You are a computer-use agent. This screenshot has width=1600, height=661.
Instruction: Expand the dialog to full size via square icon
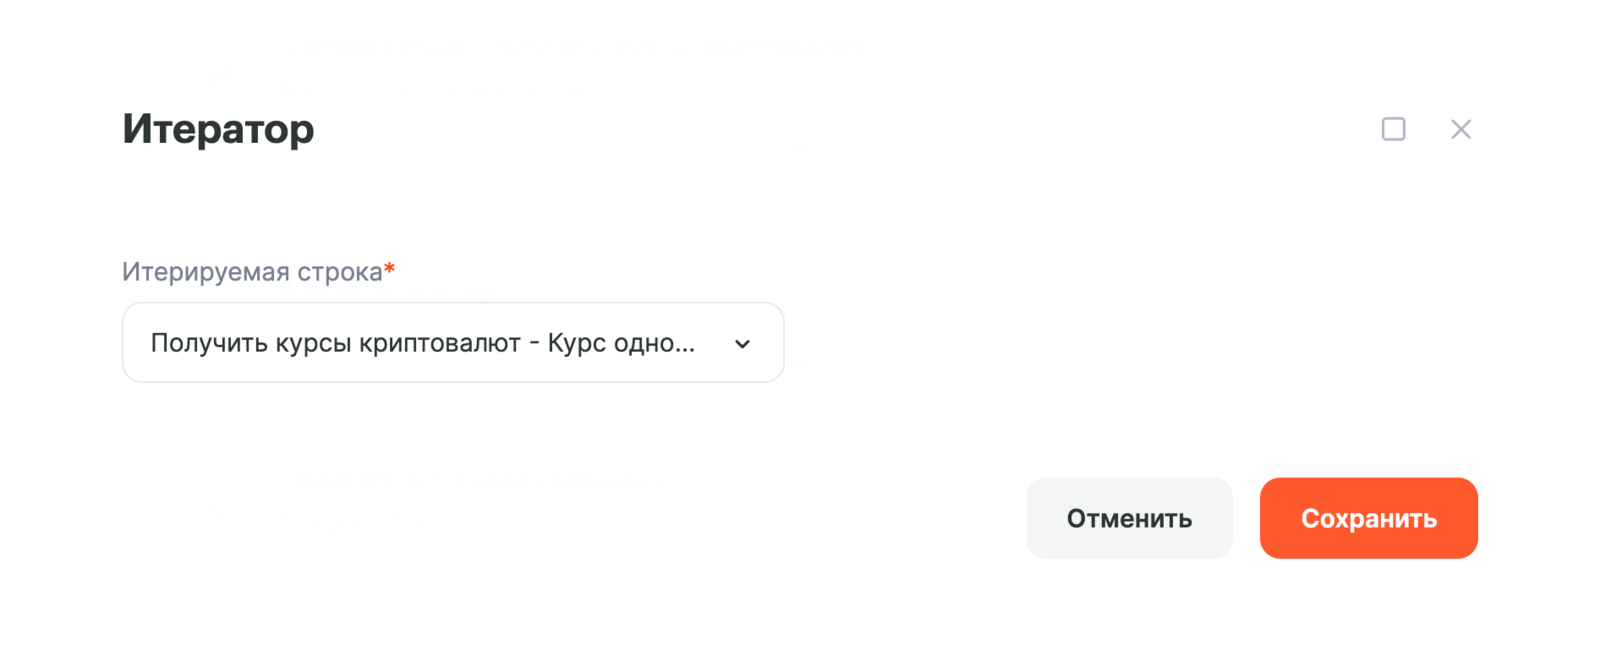click(x=1393, y=129)
